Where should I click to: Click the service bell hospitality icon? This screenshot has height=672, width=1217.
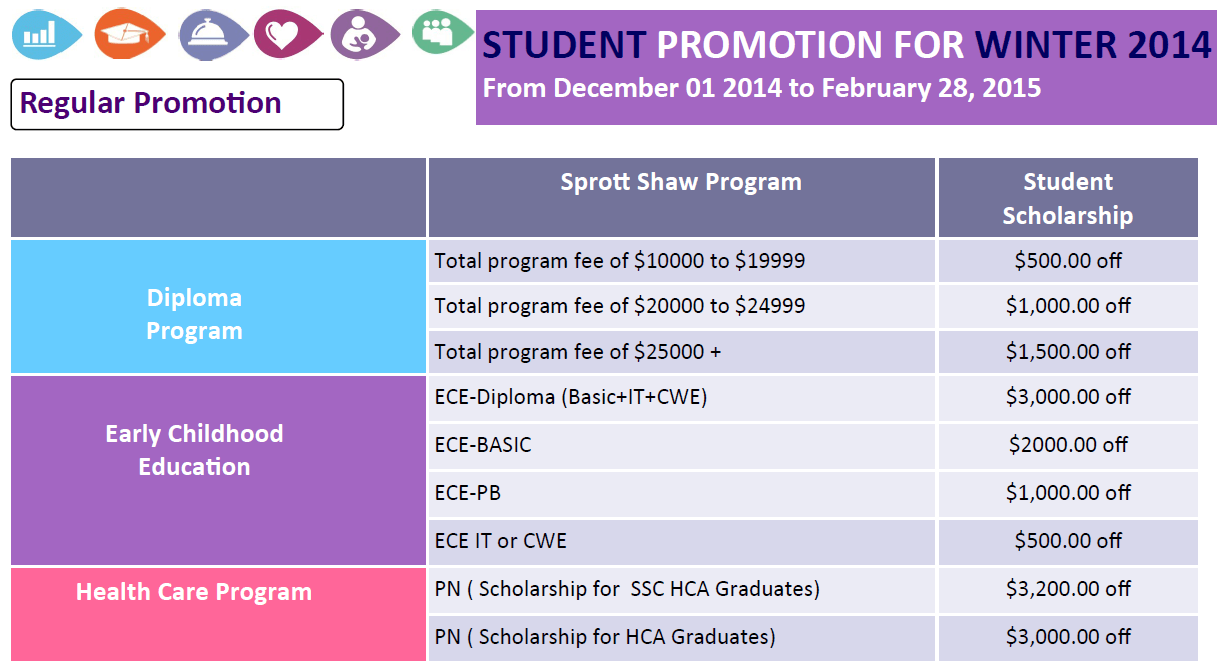point(214,34)
